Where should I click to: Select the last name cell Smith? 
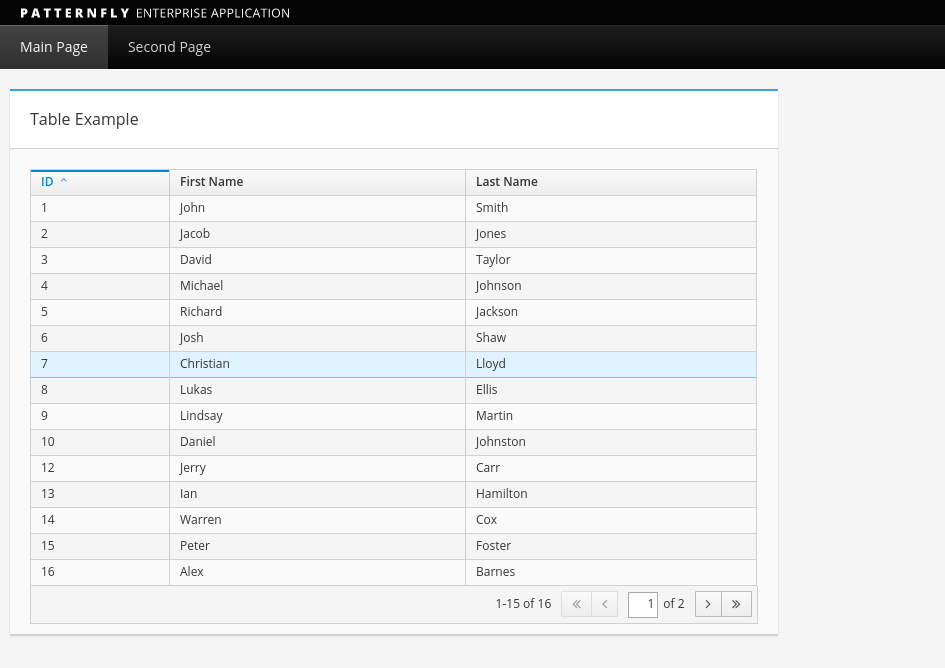pos(611,208)
